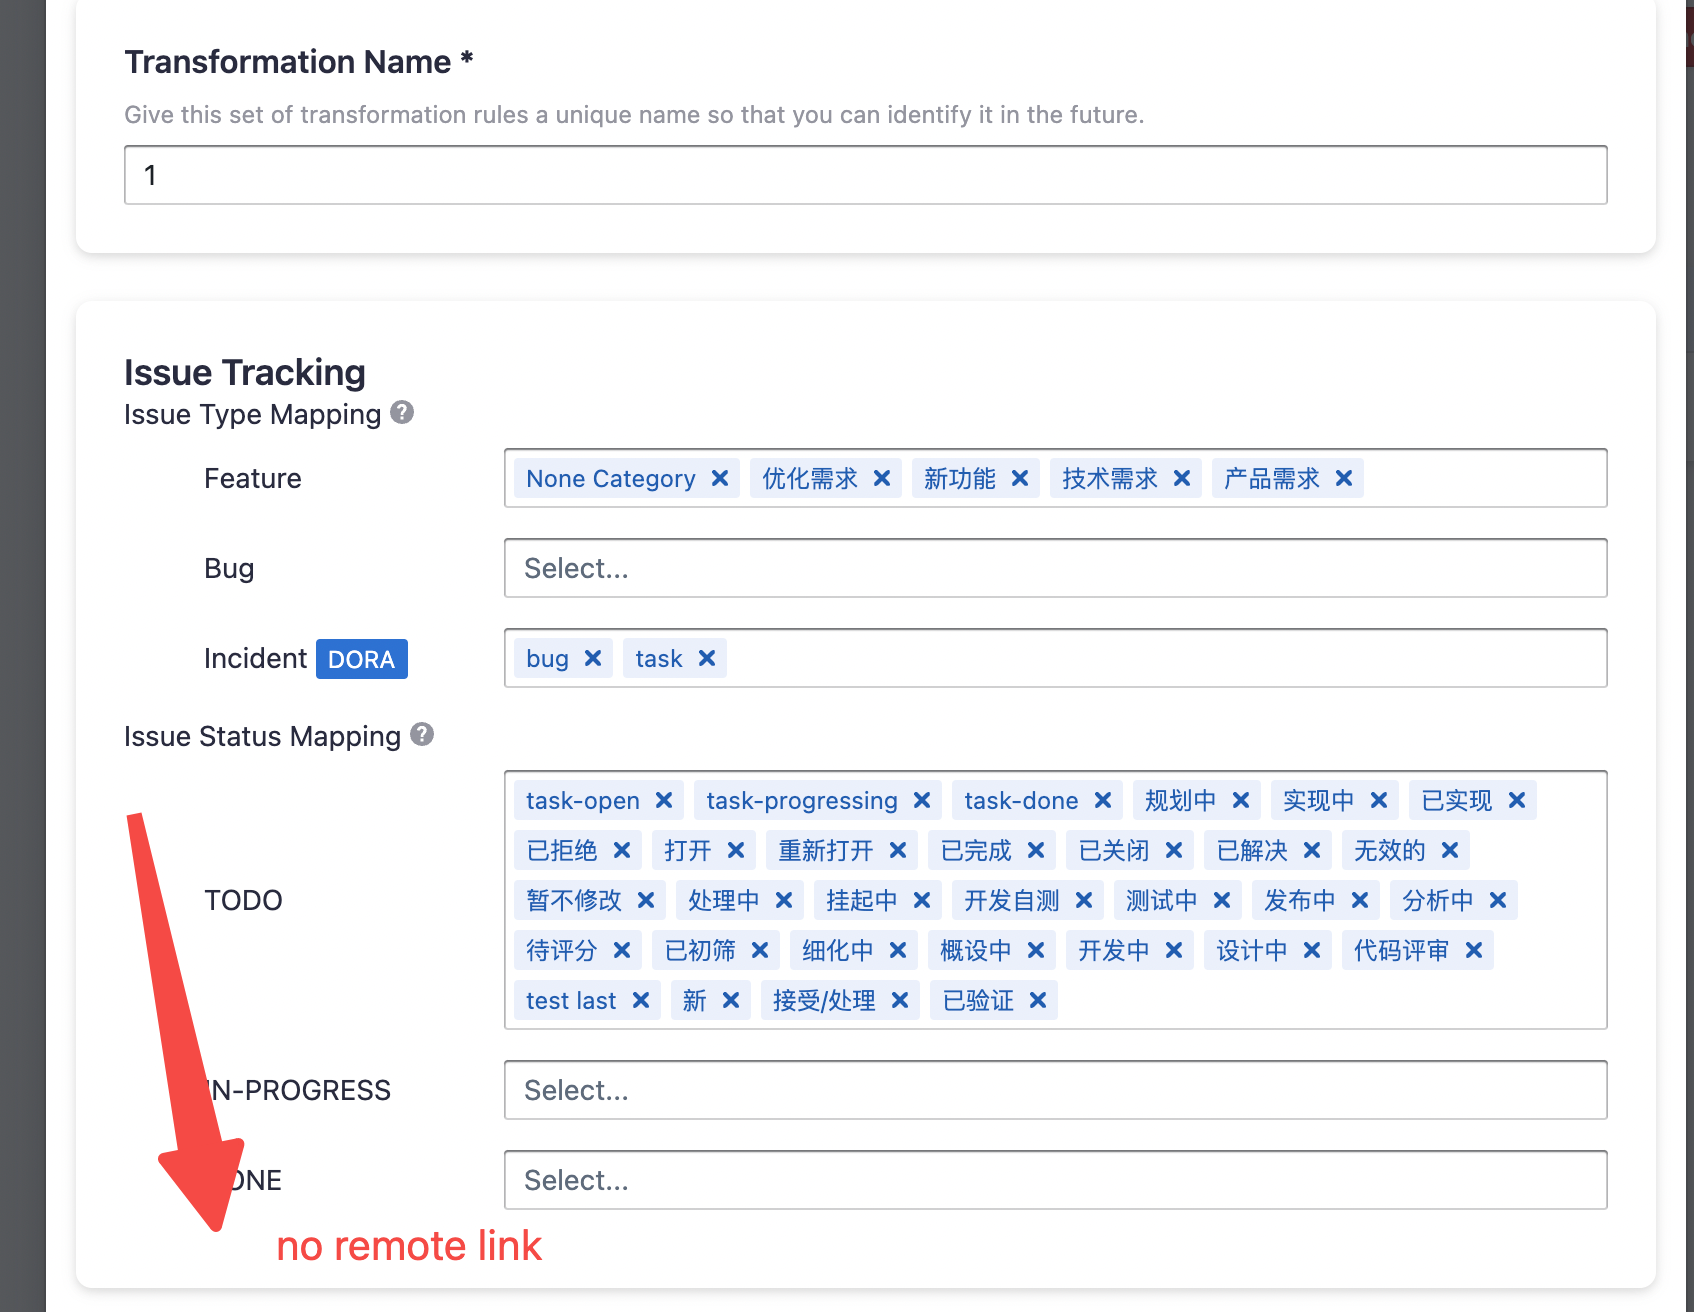This screenshot has height=1312, width=1694.
Task: Click the IN-PROGRESS row label
Action: 298,1090
